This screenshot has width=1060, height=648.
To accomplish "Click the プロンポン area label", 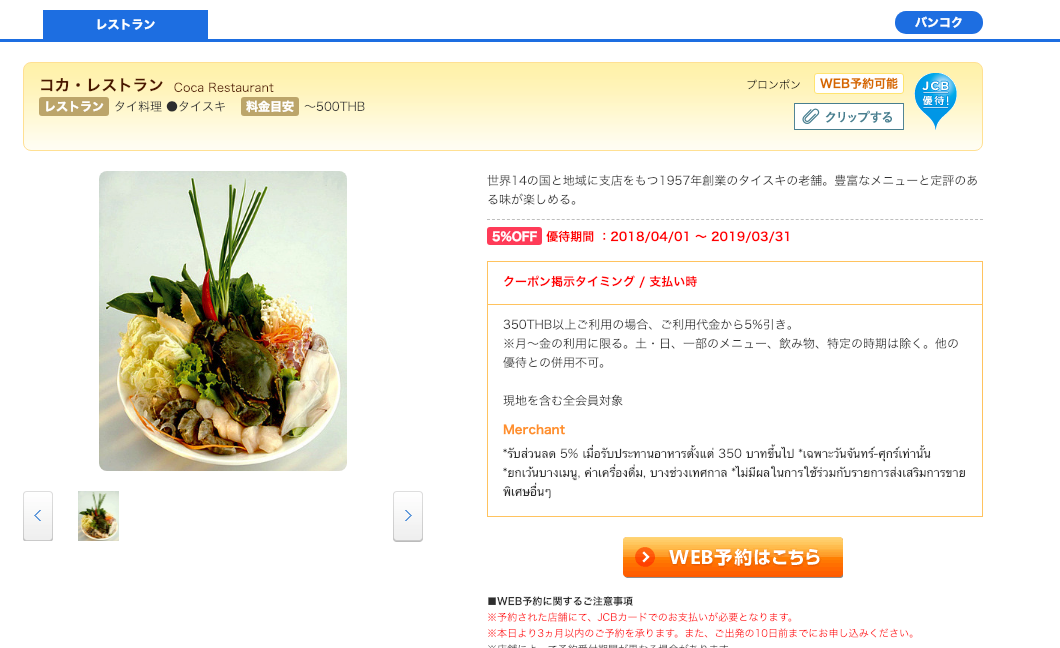I will click(x=773, y=84).
